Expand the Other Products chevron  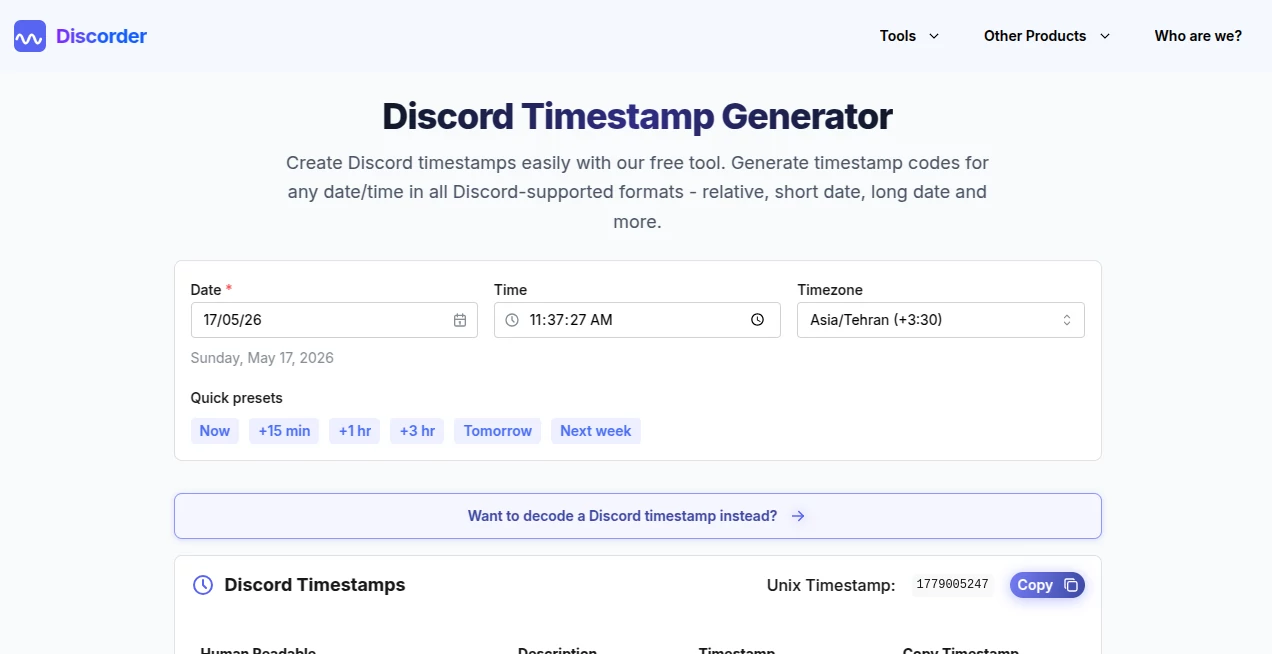coord(1105,36)
